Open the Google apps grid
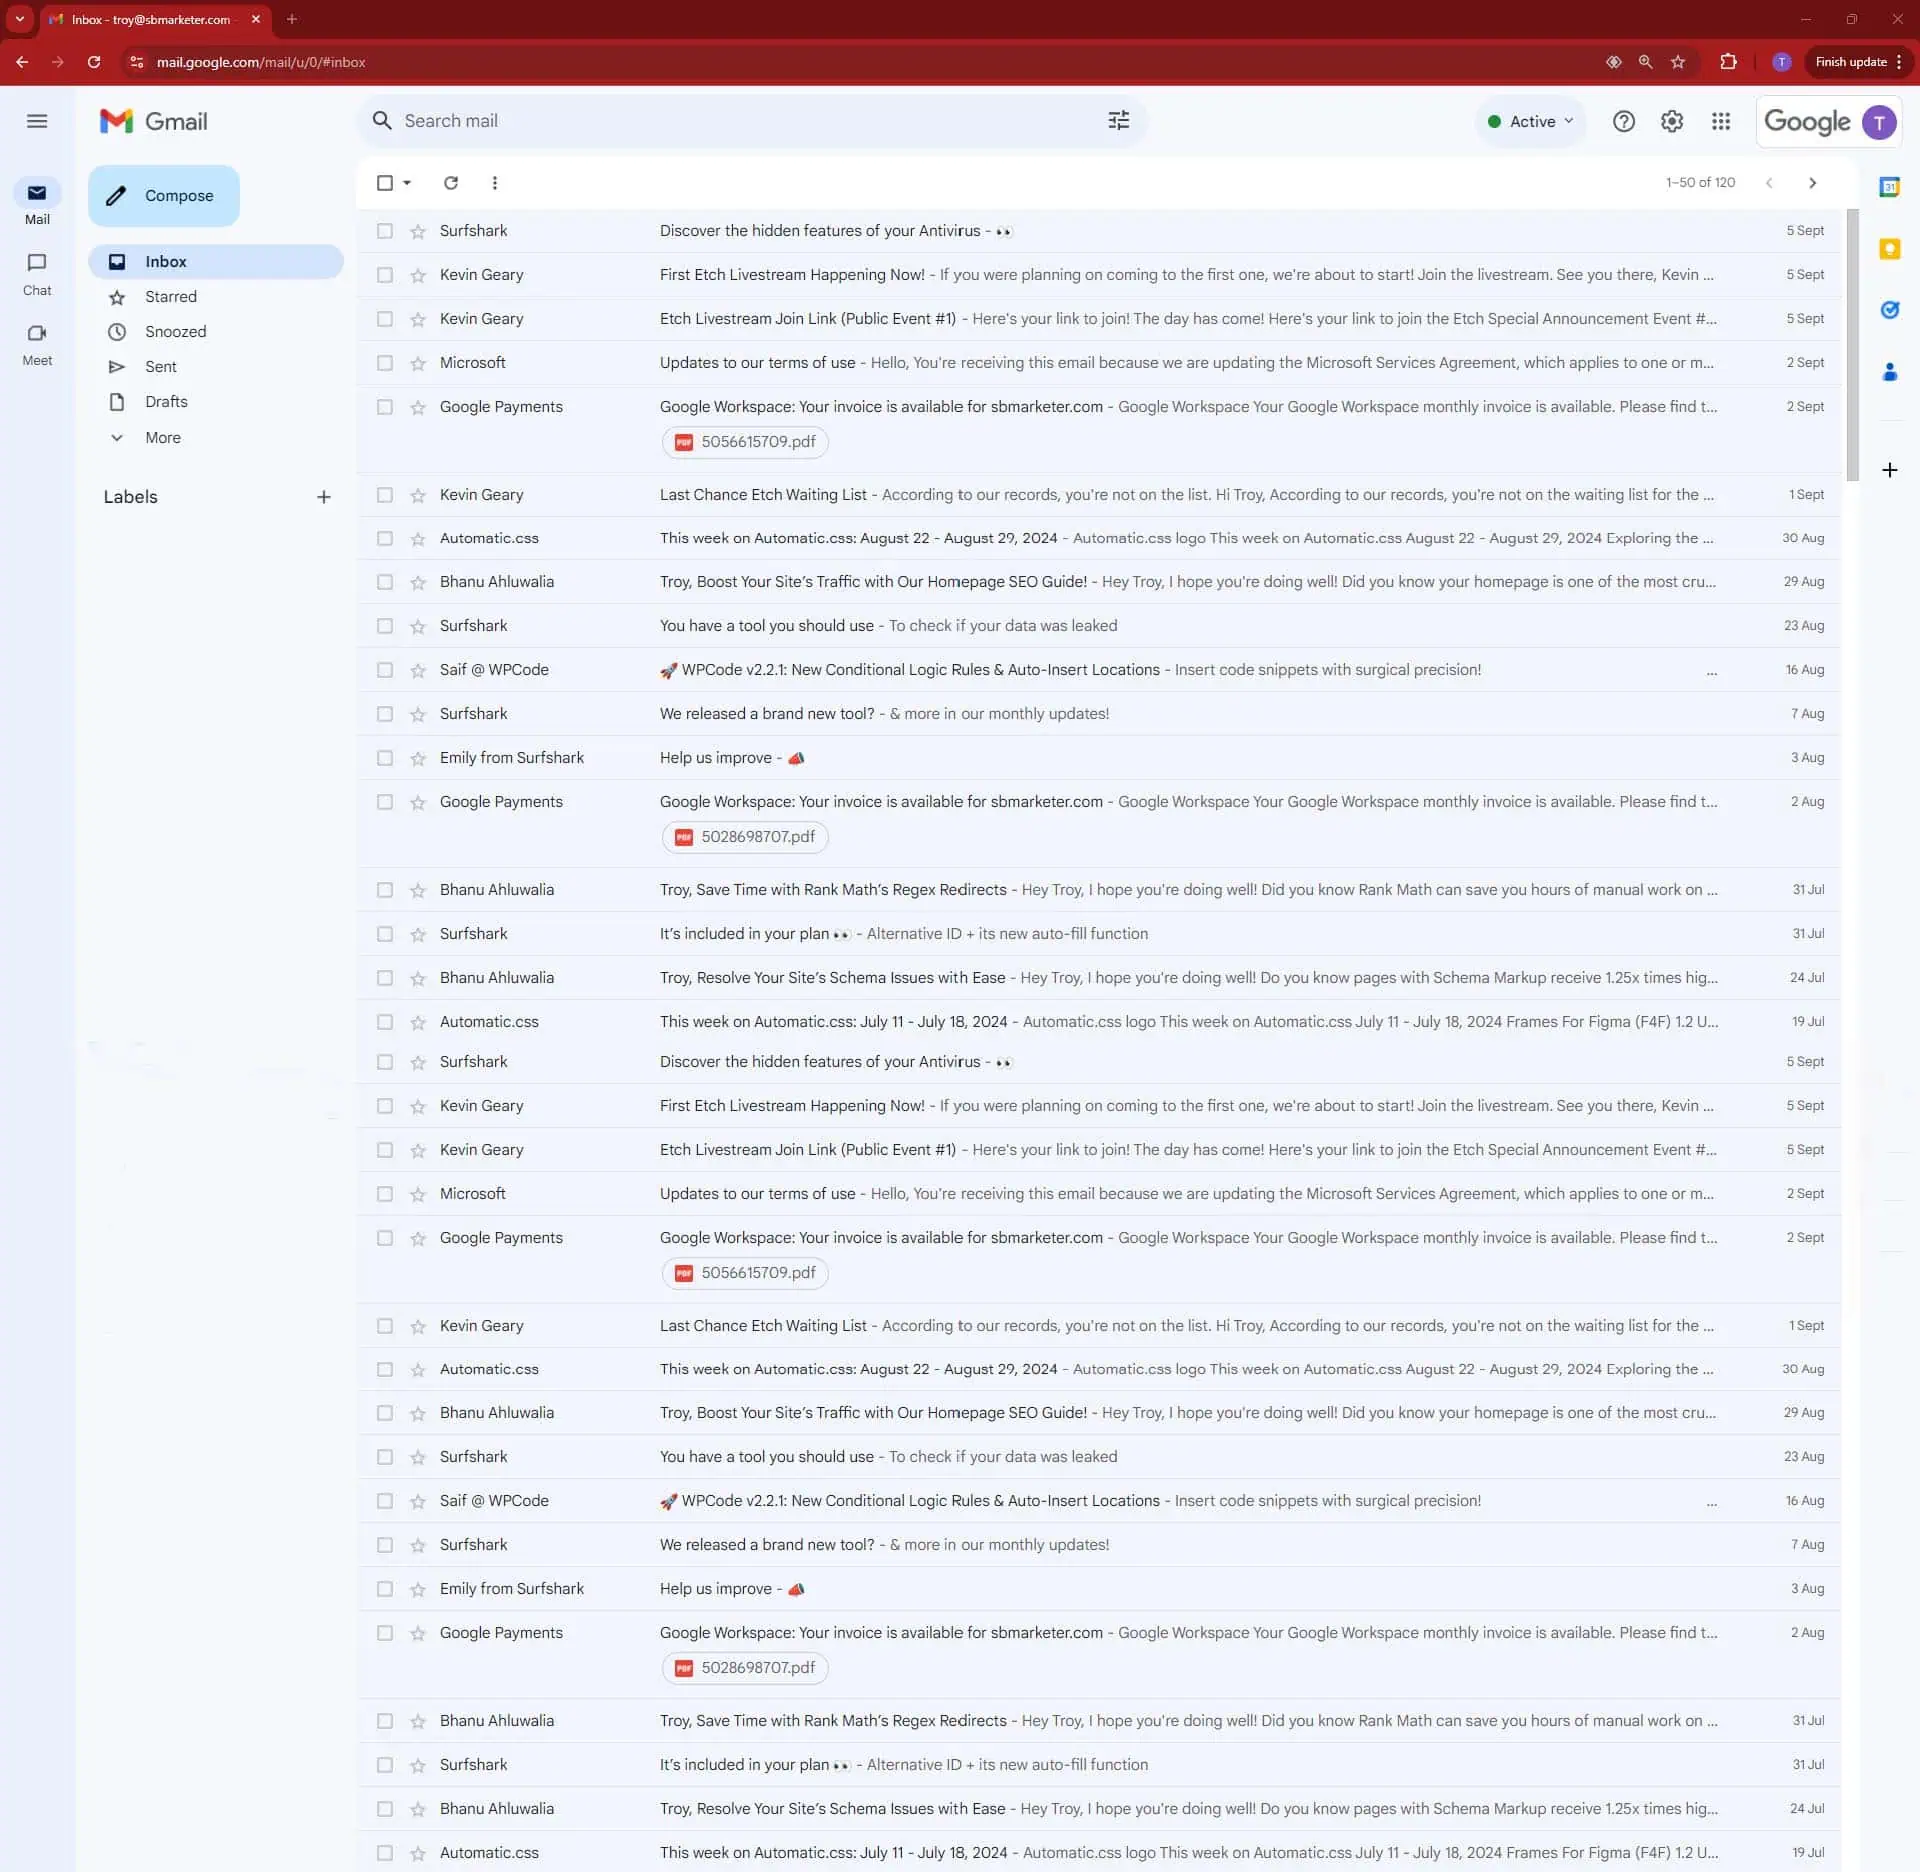This screenshot has height=1872, width=1920. 1720,121
